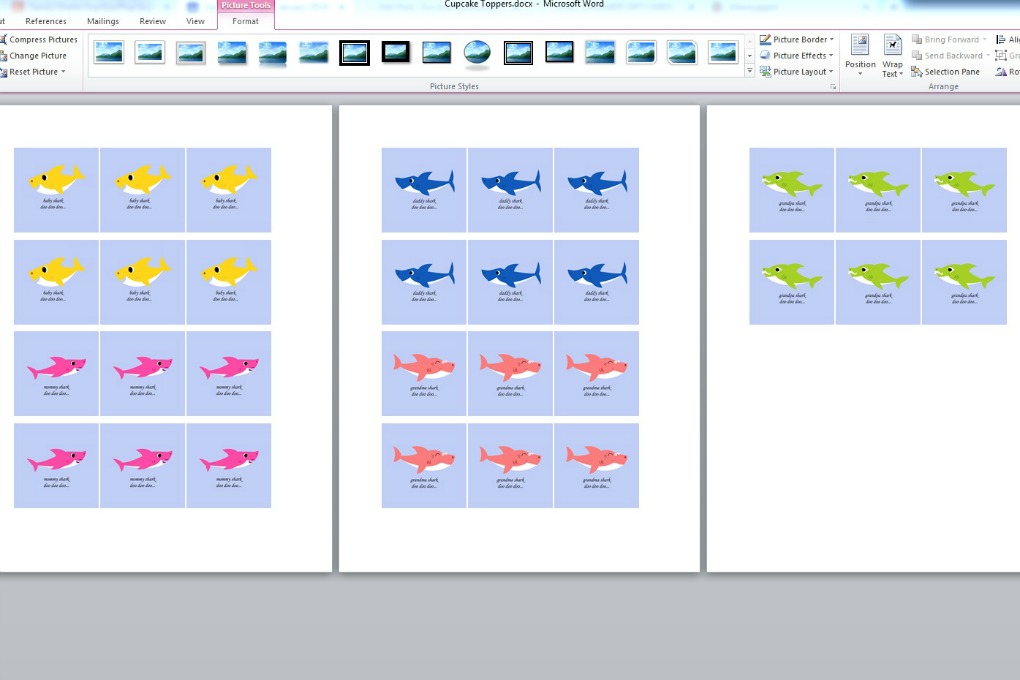This screenshot has height=680, width=1020.
Task: Apply the Beveled Matte White picture style
Action: (x=150, y=53)
